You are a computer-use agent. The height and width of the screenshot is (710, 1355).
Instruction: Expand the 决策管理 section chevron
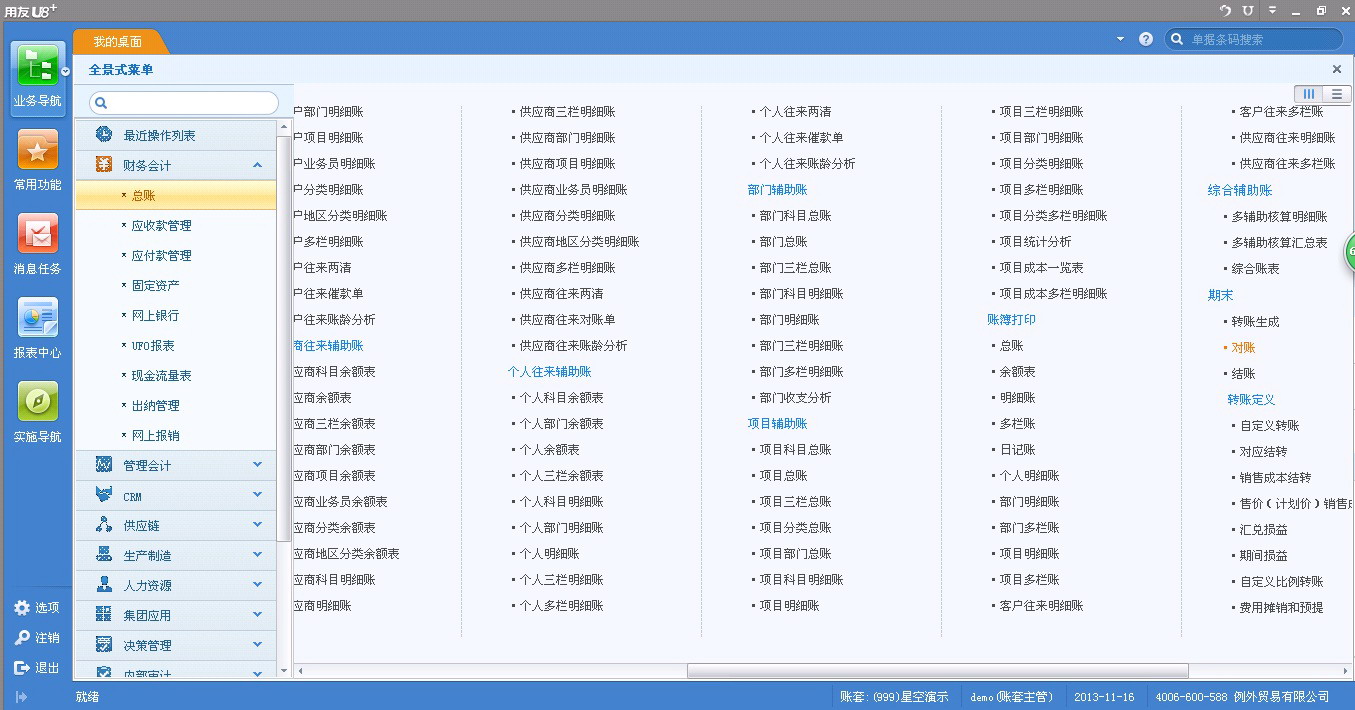(x=258, y=645)
